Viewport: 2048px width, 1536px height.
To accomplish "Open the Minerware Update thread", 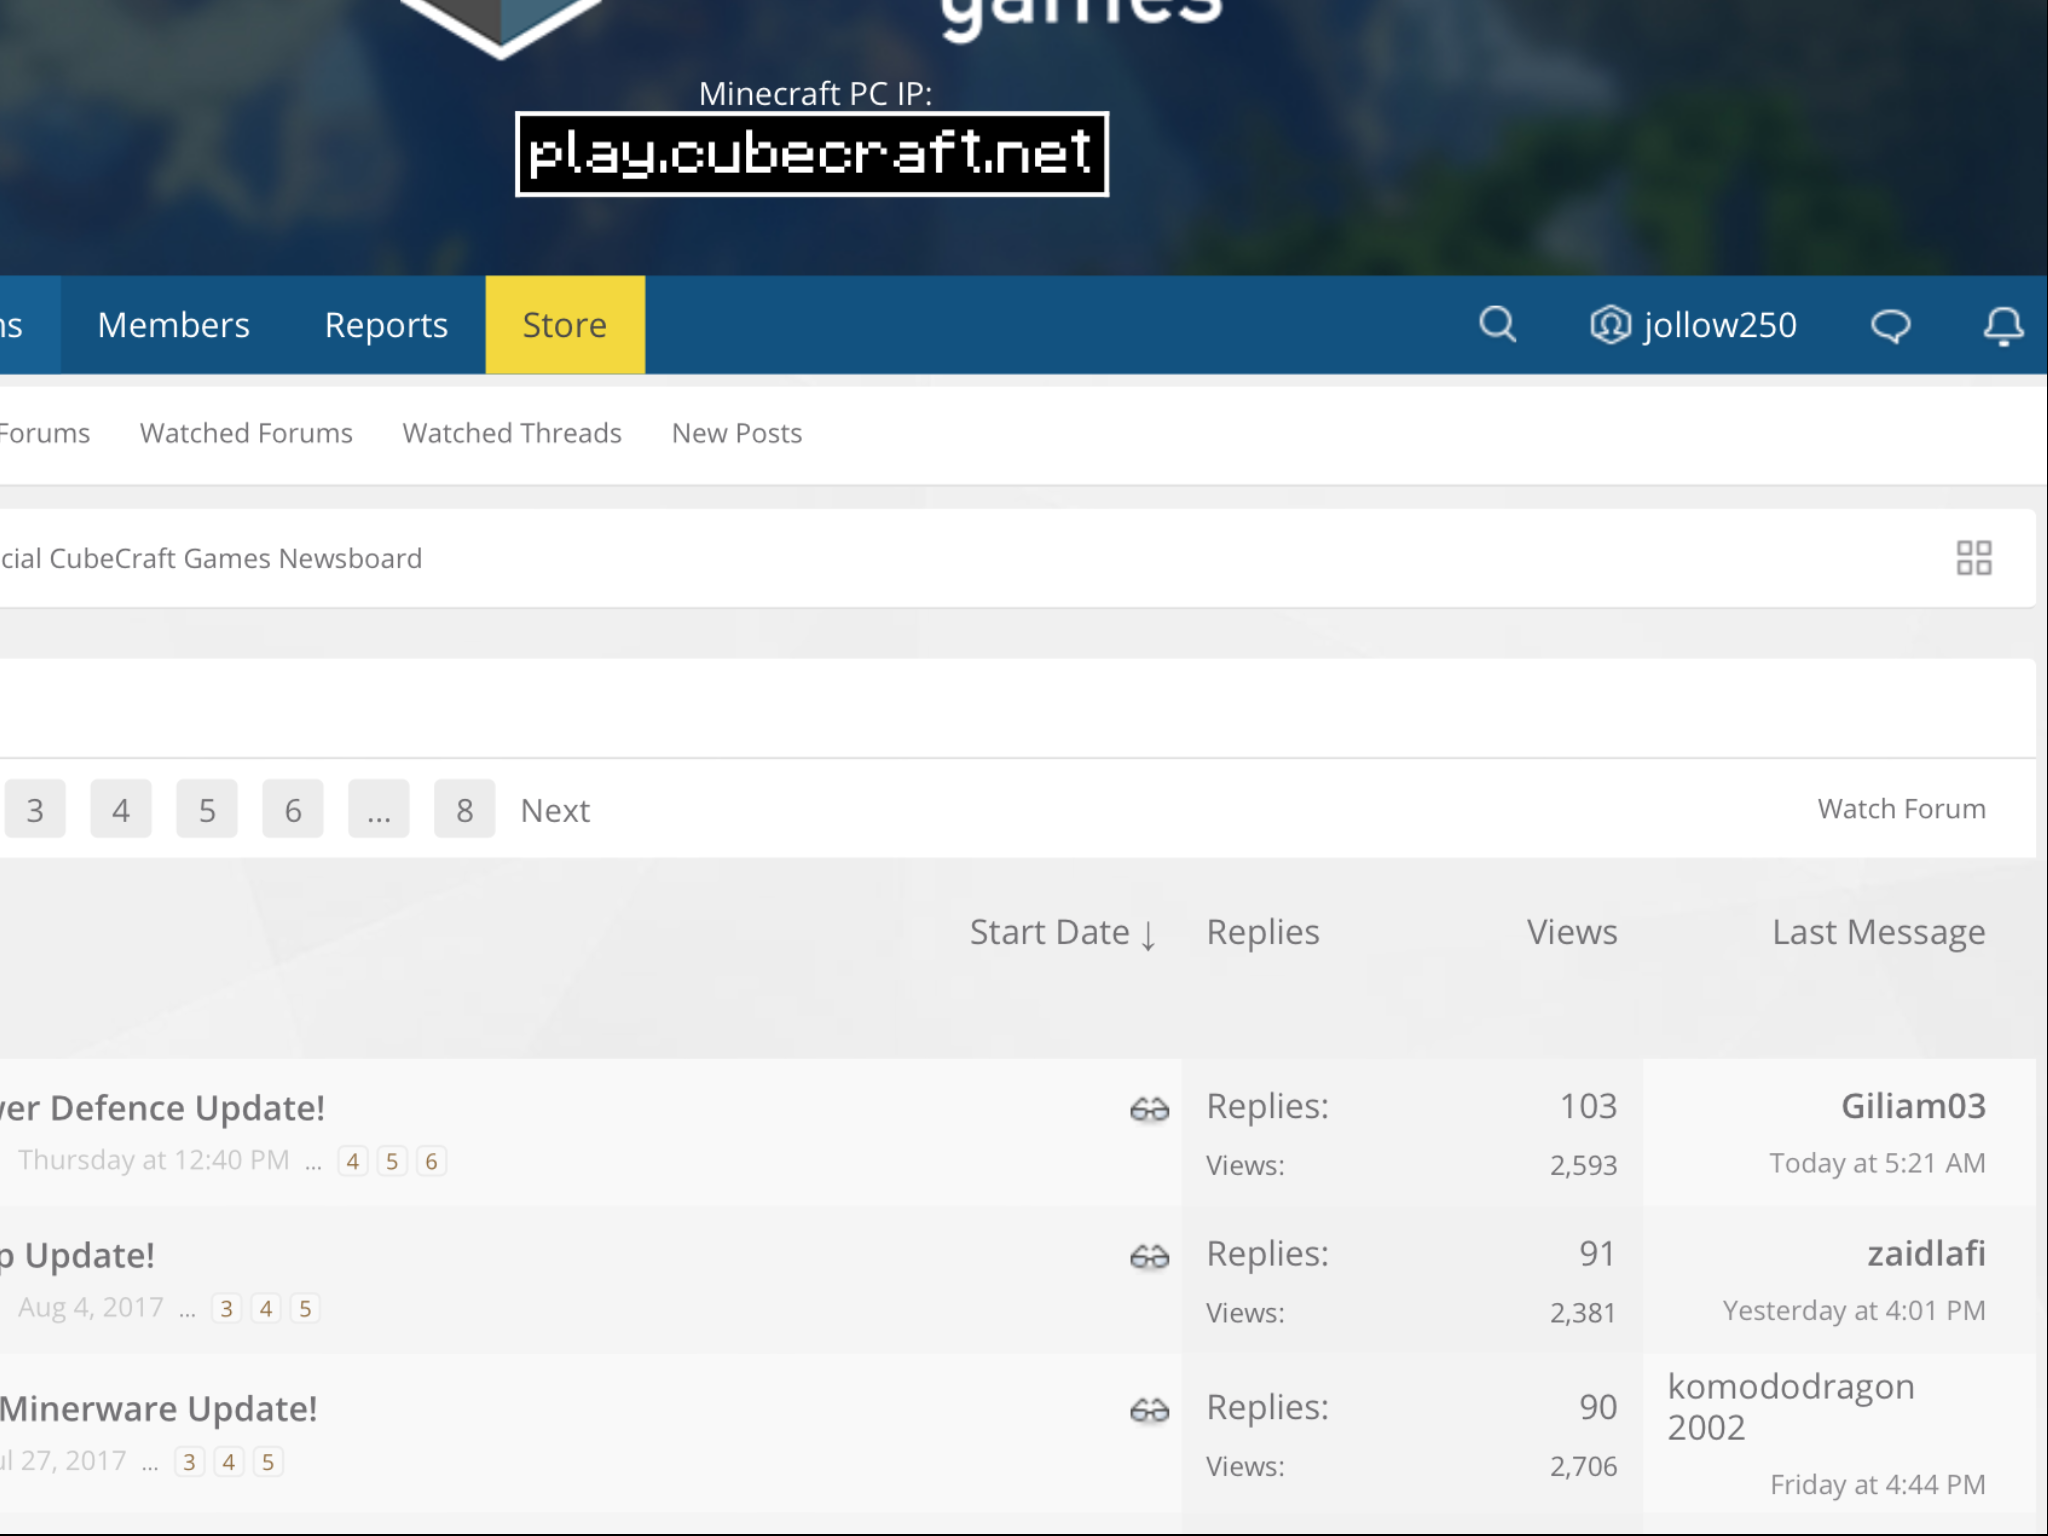I will (x=159, y=1408).
